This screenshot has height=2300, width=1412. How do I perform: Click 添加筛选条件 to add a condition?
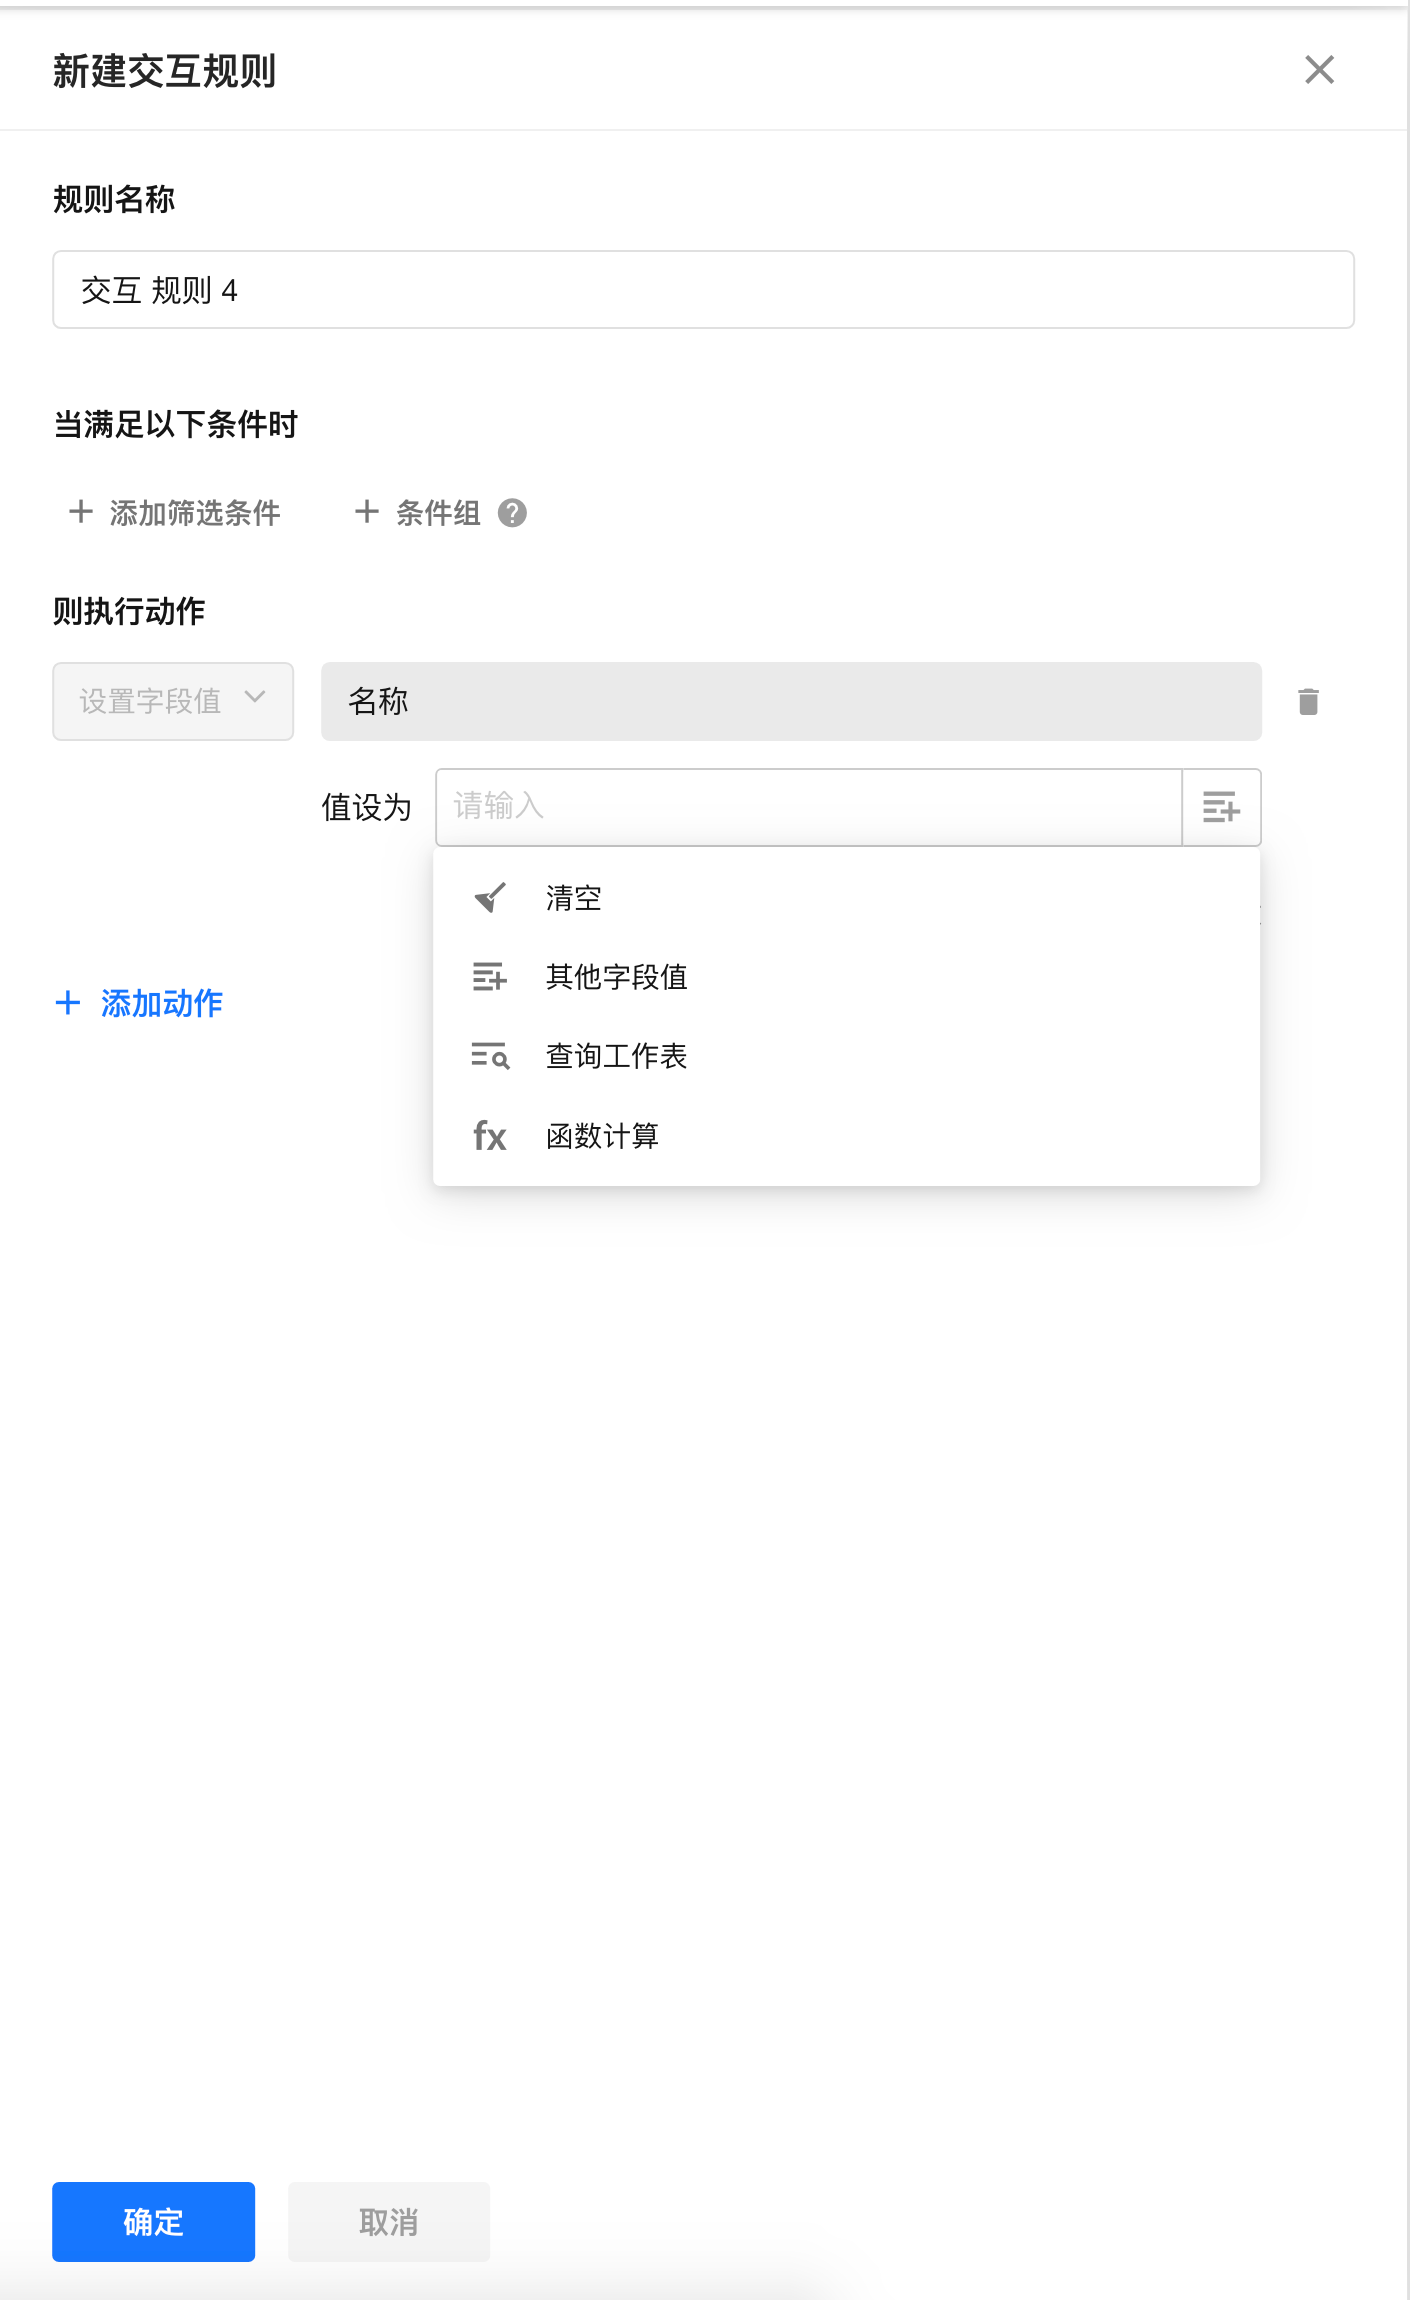[175, 513]
